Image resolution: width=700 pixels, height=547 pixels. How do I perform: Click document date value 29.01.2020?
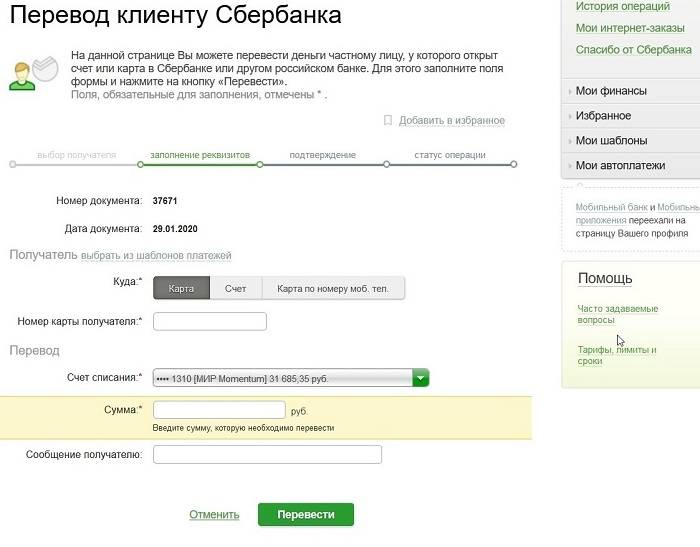point(175,229)
